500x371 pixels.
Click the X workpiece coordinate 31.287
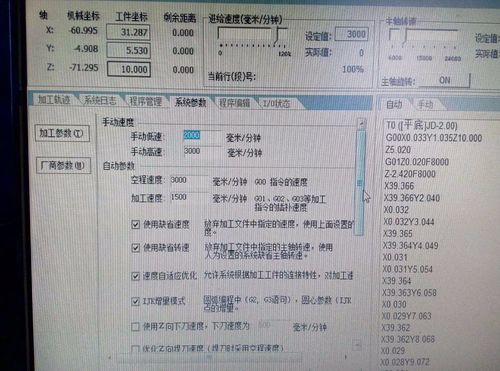click(x=128, y=32)
